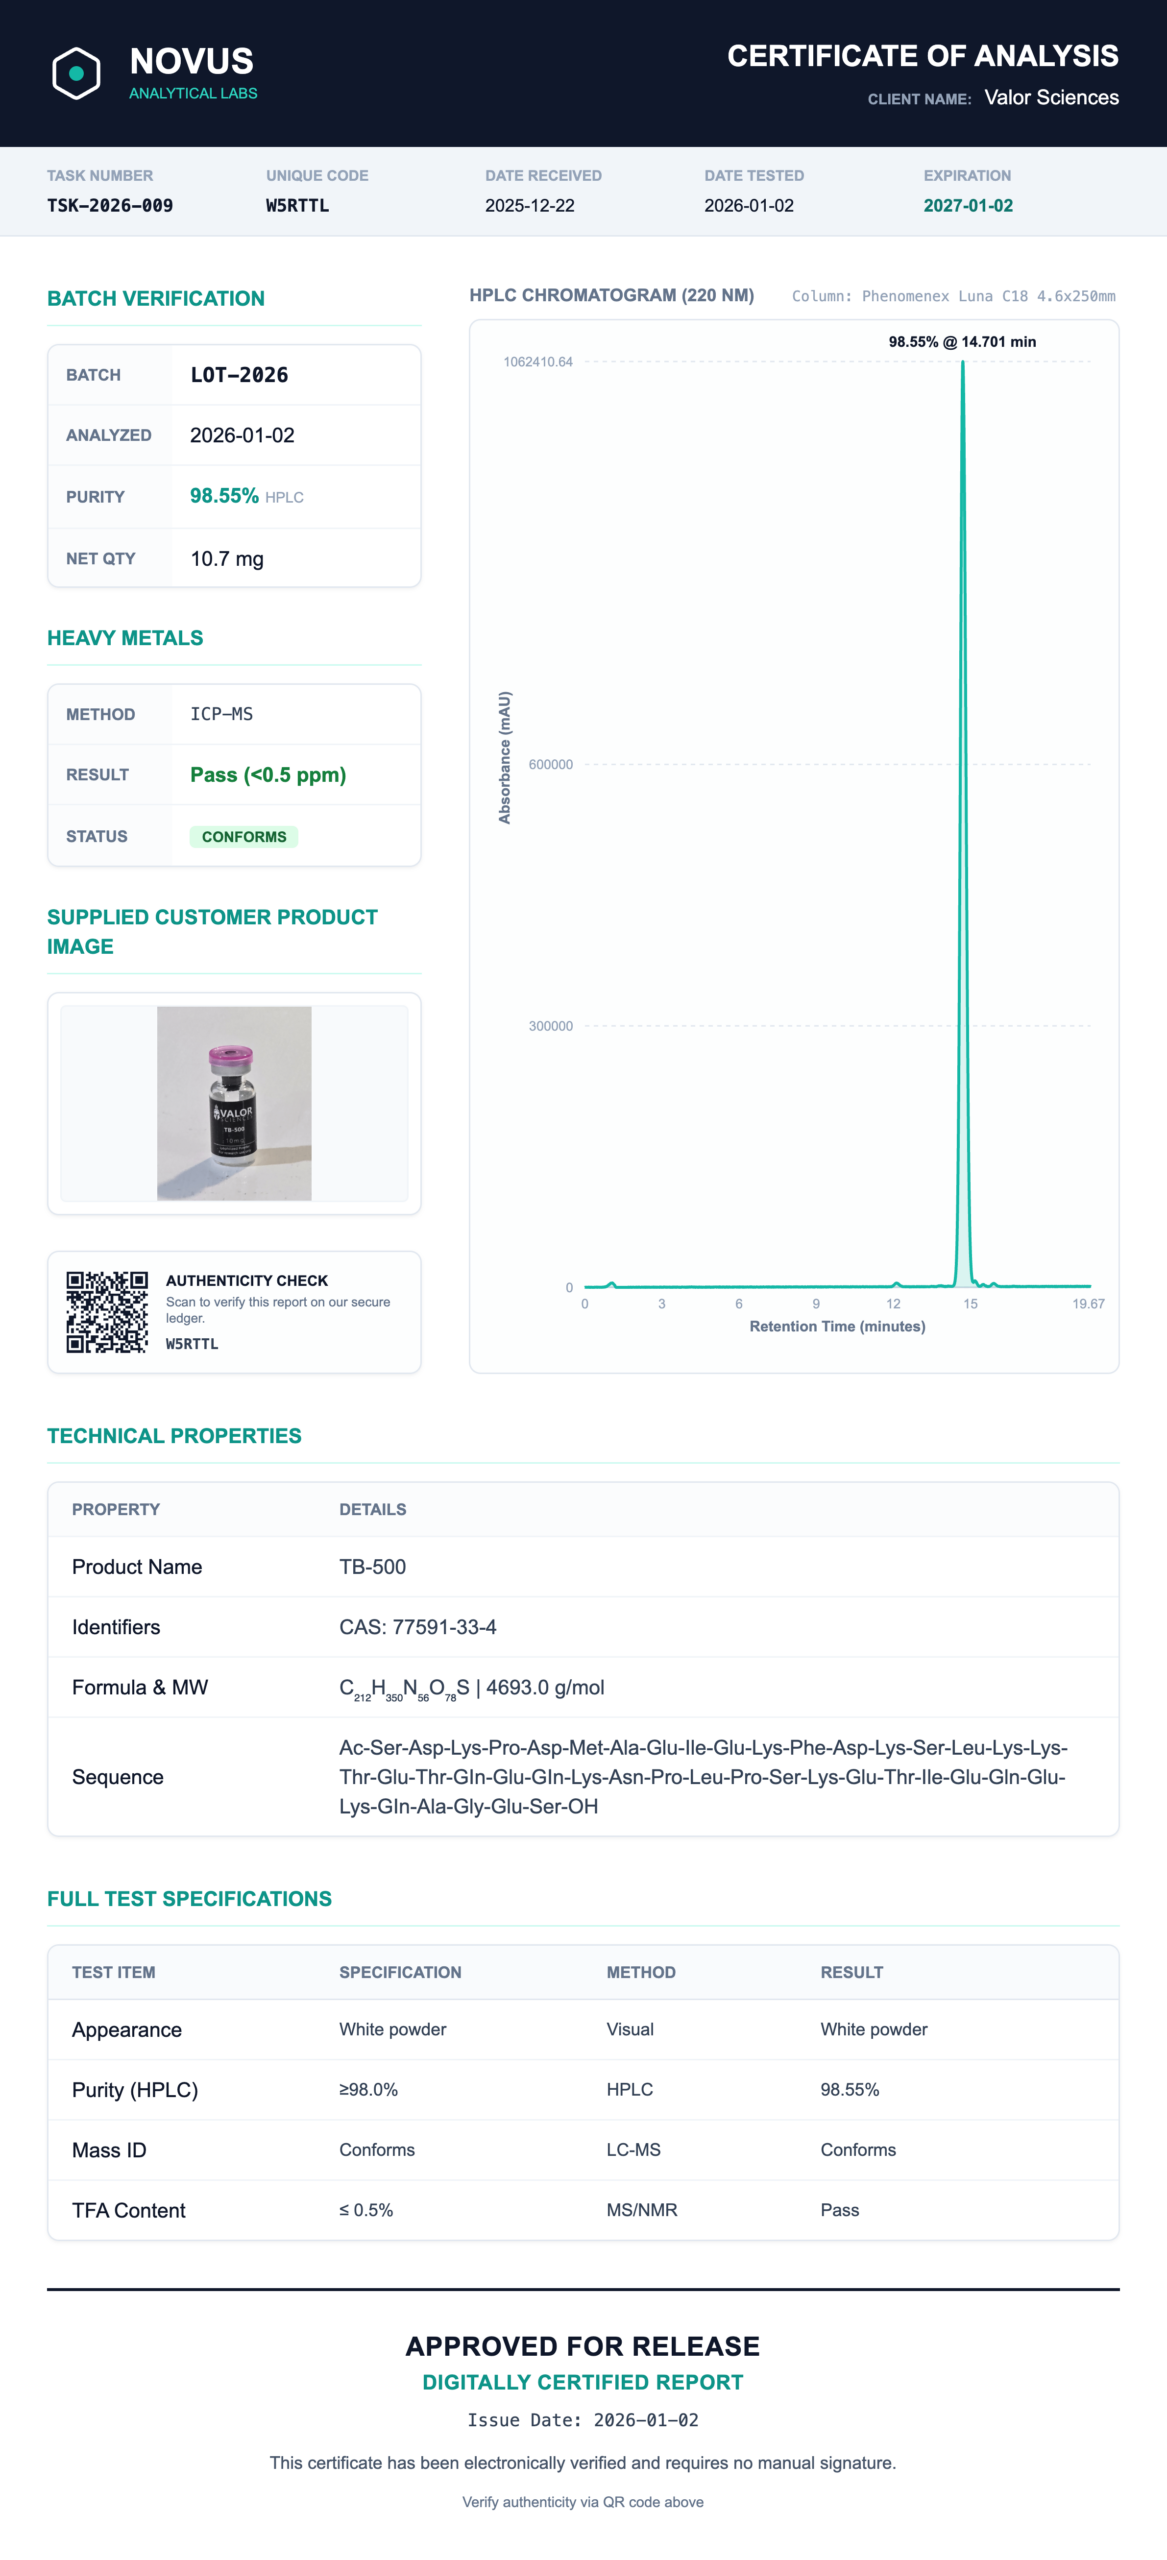1167x2560 pixels.
Task: Select the LOT-2026 batch value
Action: (239, 375)
